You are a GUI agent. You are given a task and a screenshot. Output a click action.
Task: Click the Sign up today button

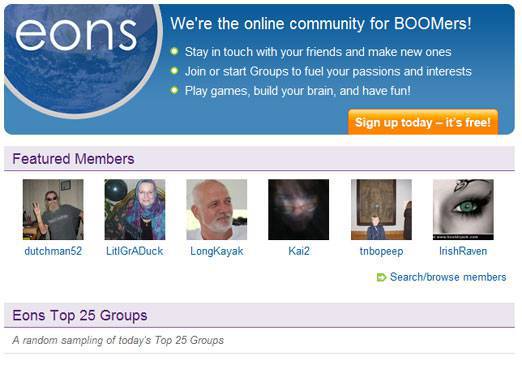(423, 122)
